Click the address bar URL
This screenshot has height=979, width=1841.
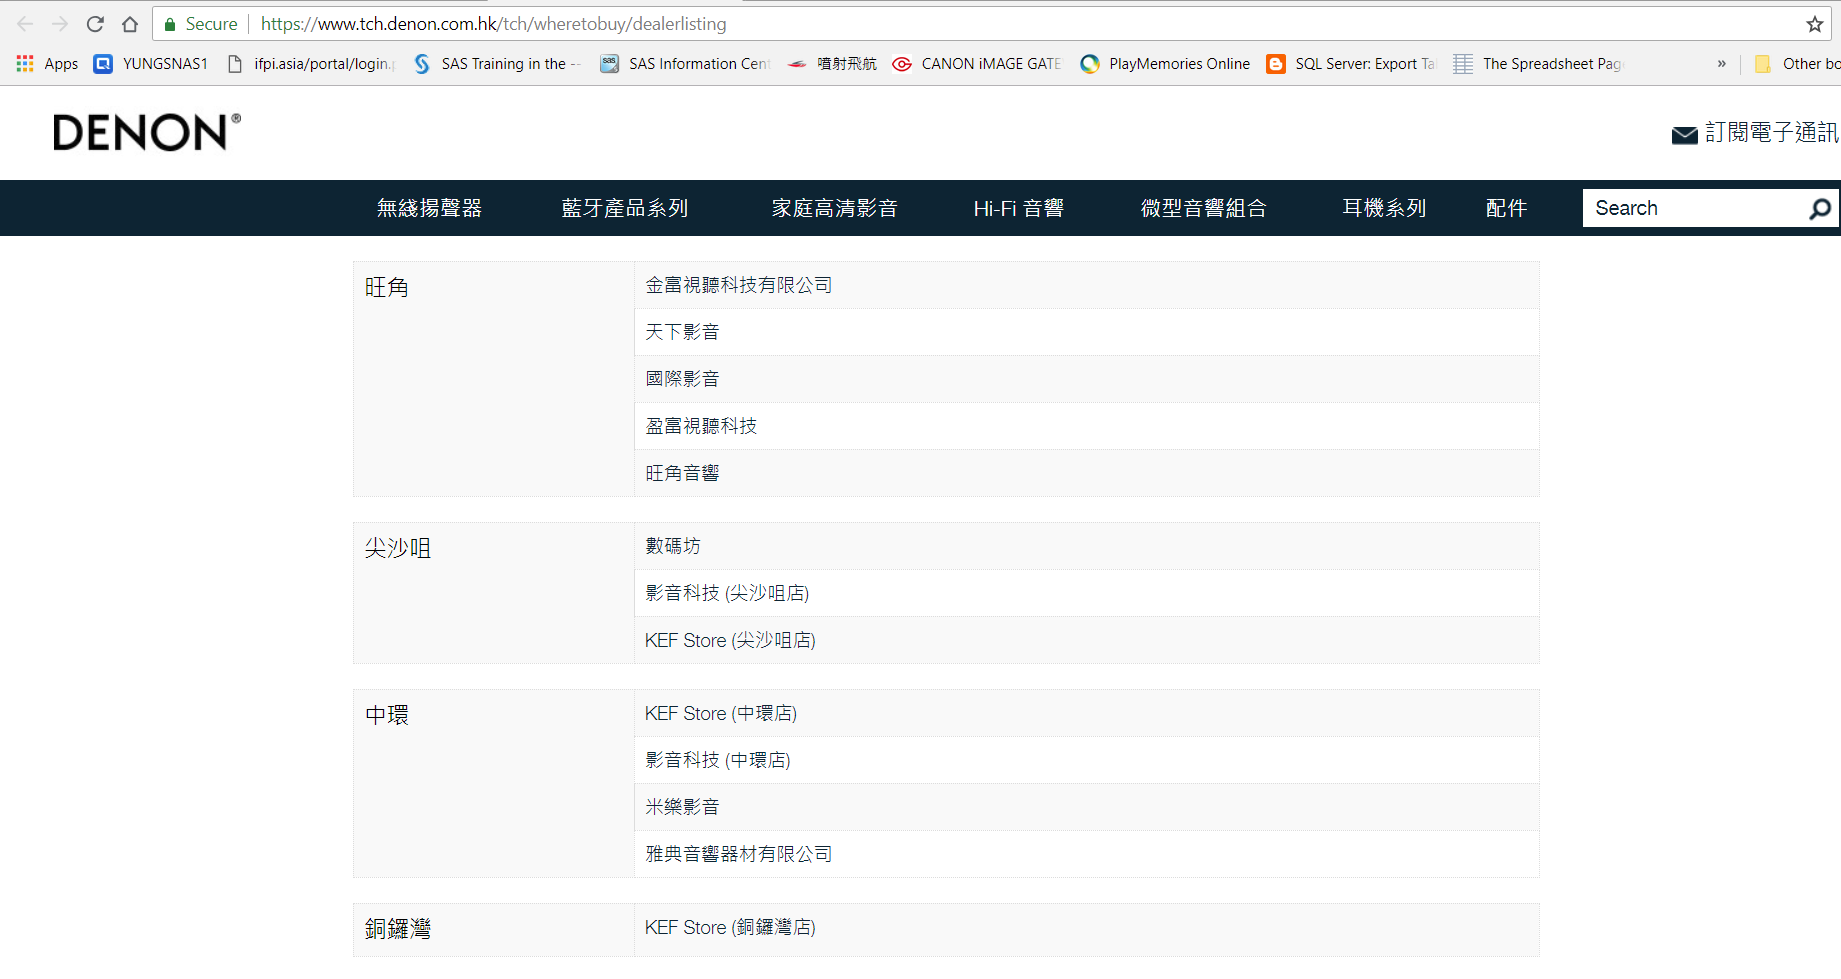click(x=493, y=24)
